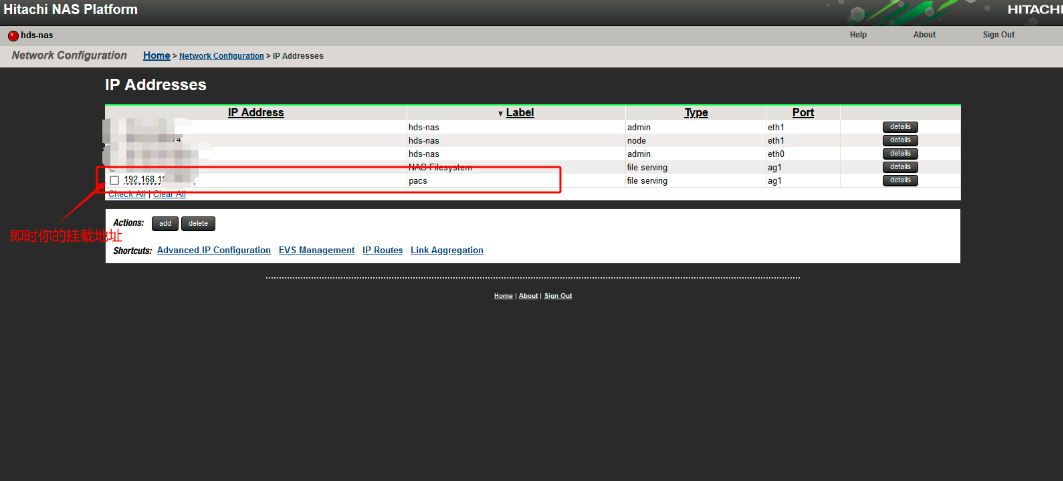The image size is (1063, 481).
Task: Sort the table by Port column
Action: point(803,112)
